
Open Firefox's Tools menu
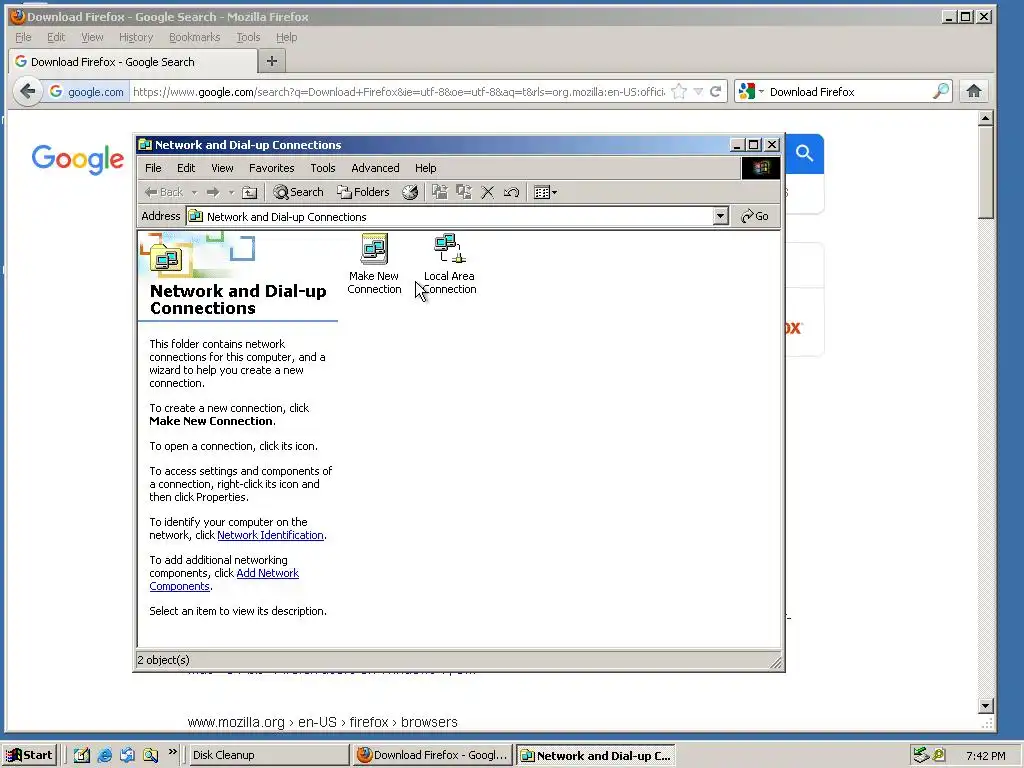point(248,37)
